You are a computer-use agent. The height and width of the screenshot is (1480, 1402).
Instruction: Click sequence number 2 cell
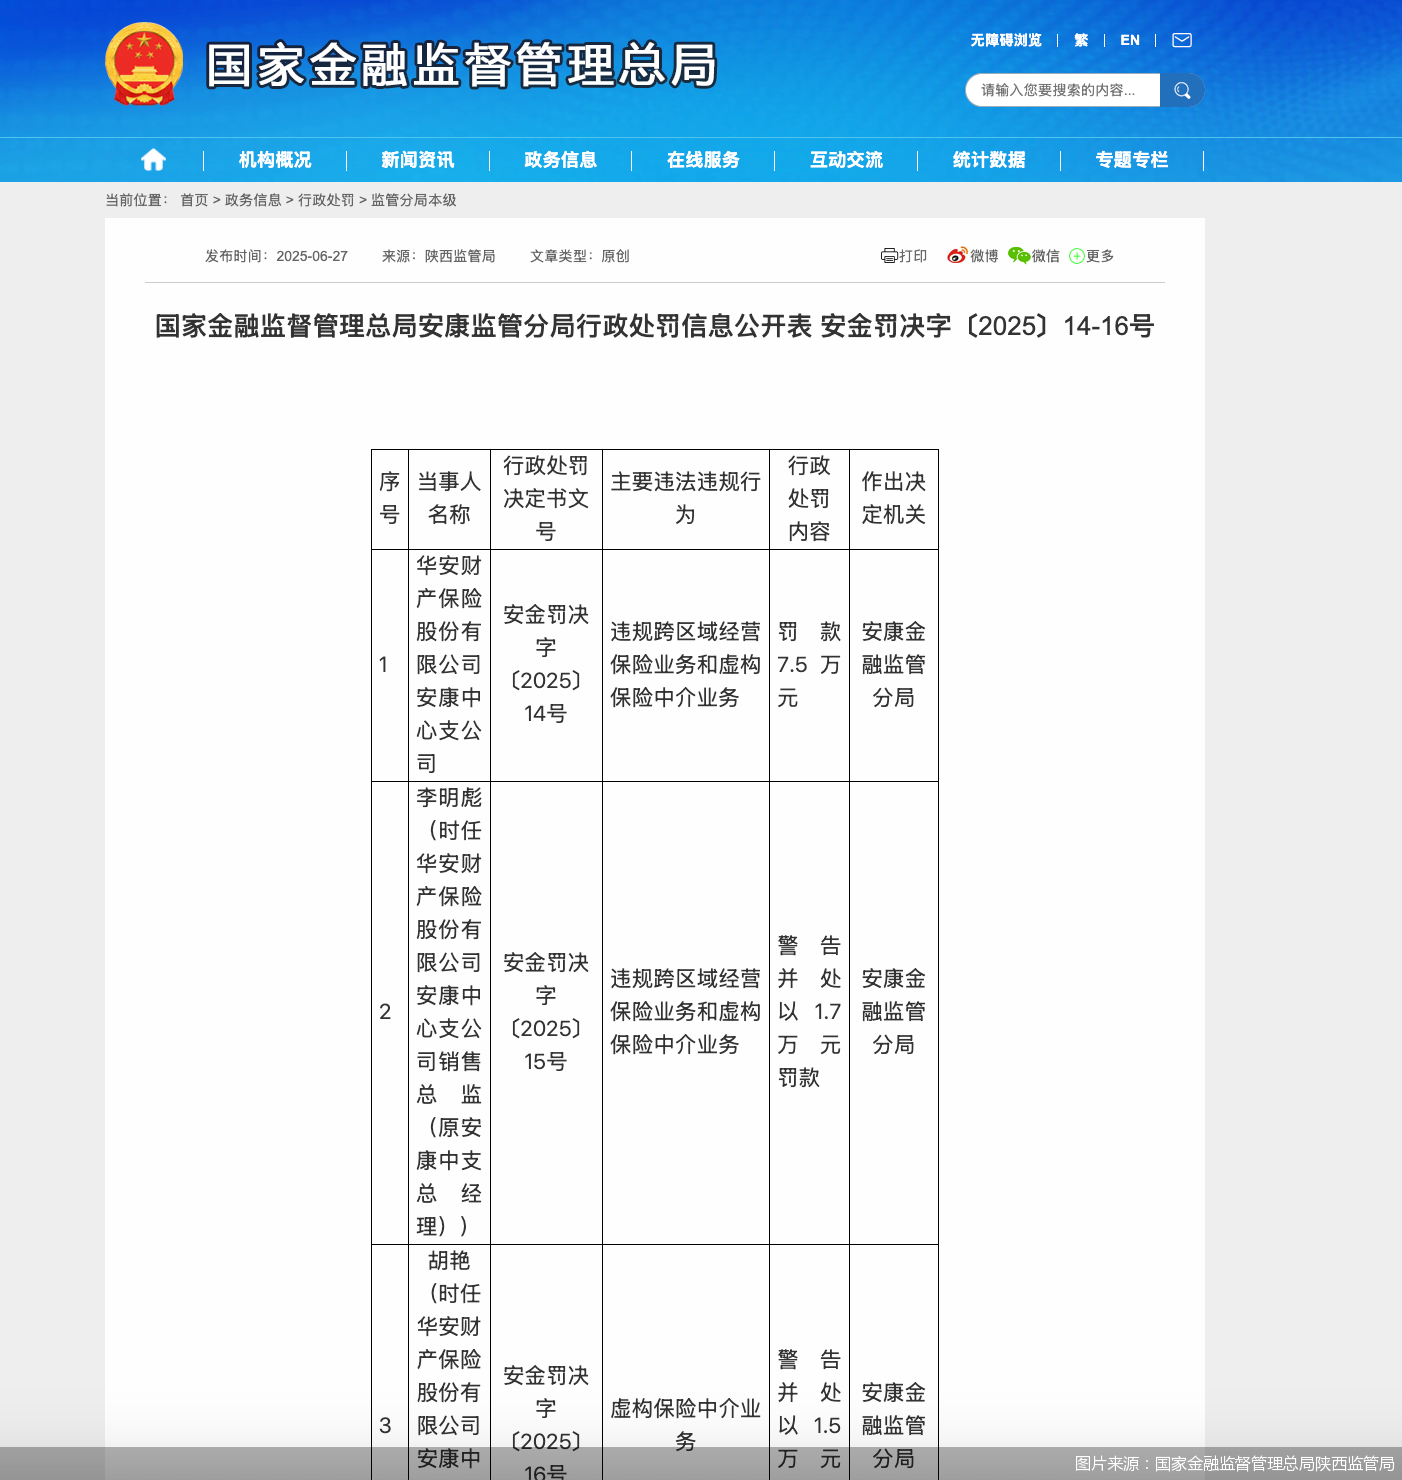click(x=390, y=1012)
